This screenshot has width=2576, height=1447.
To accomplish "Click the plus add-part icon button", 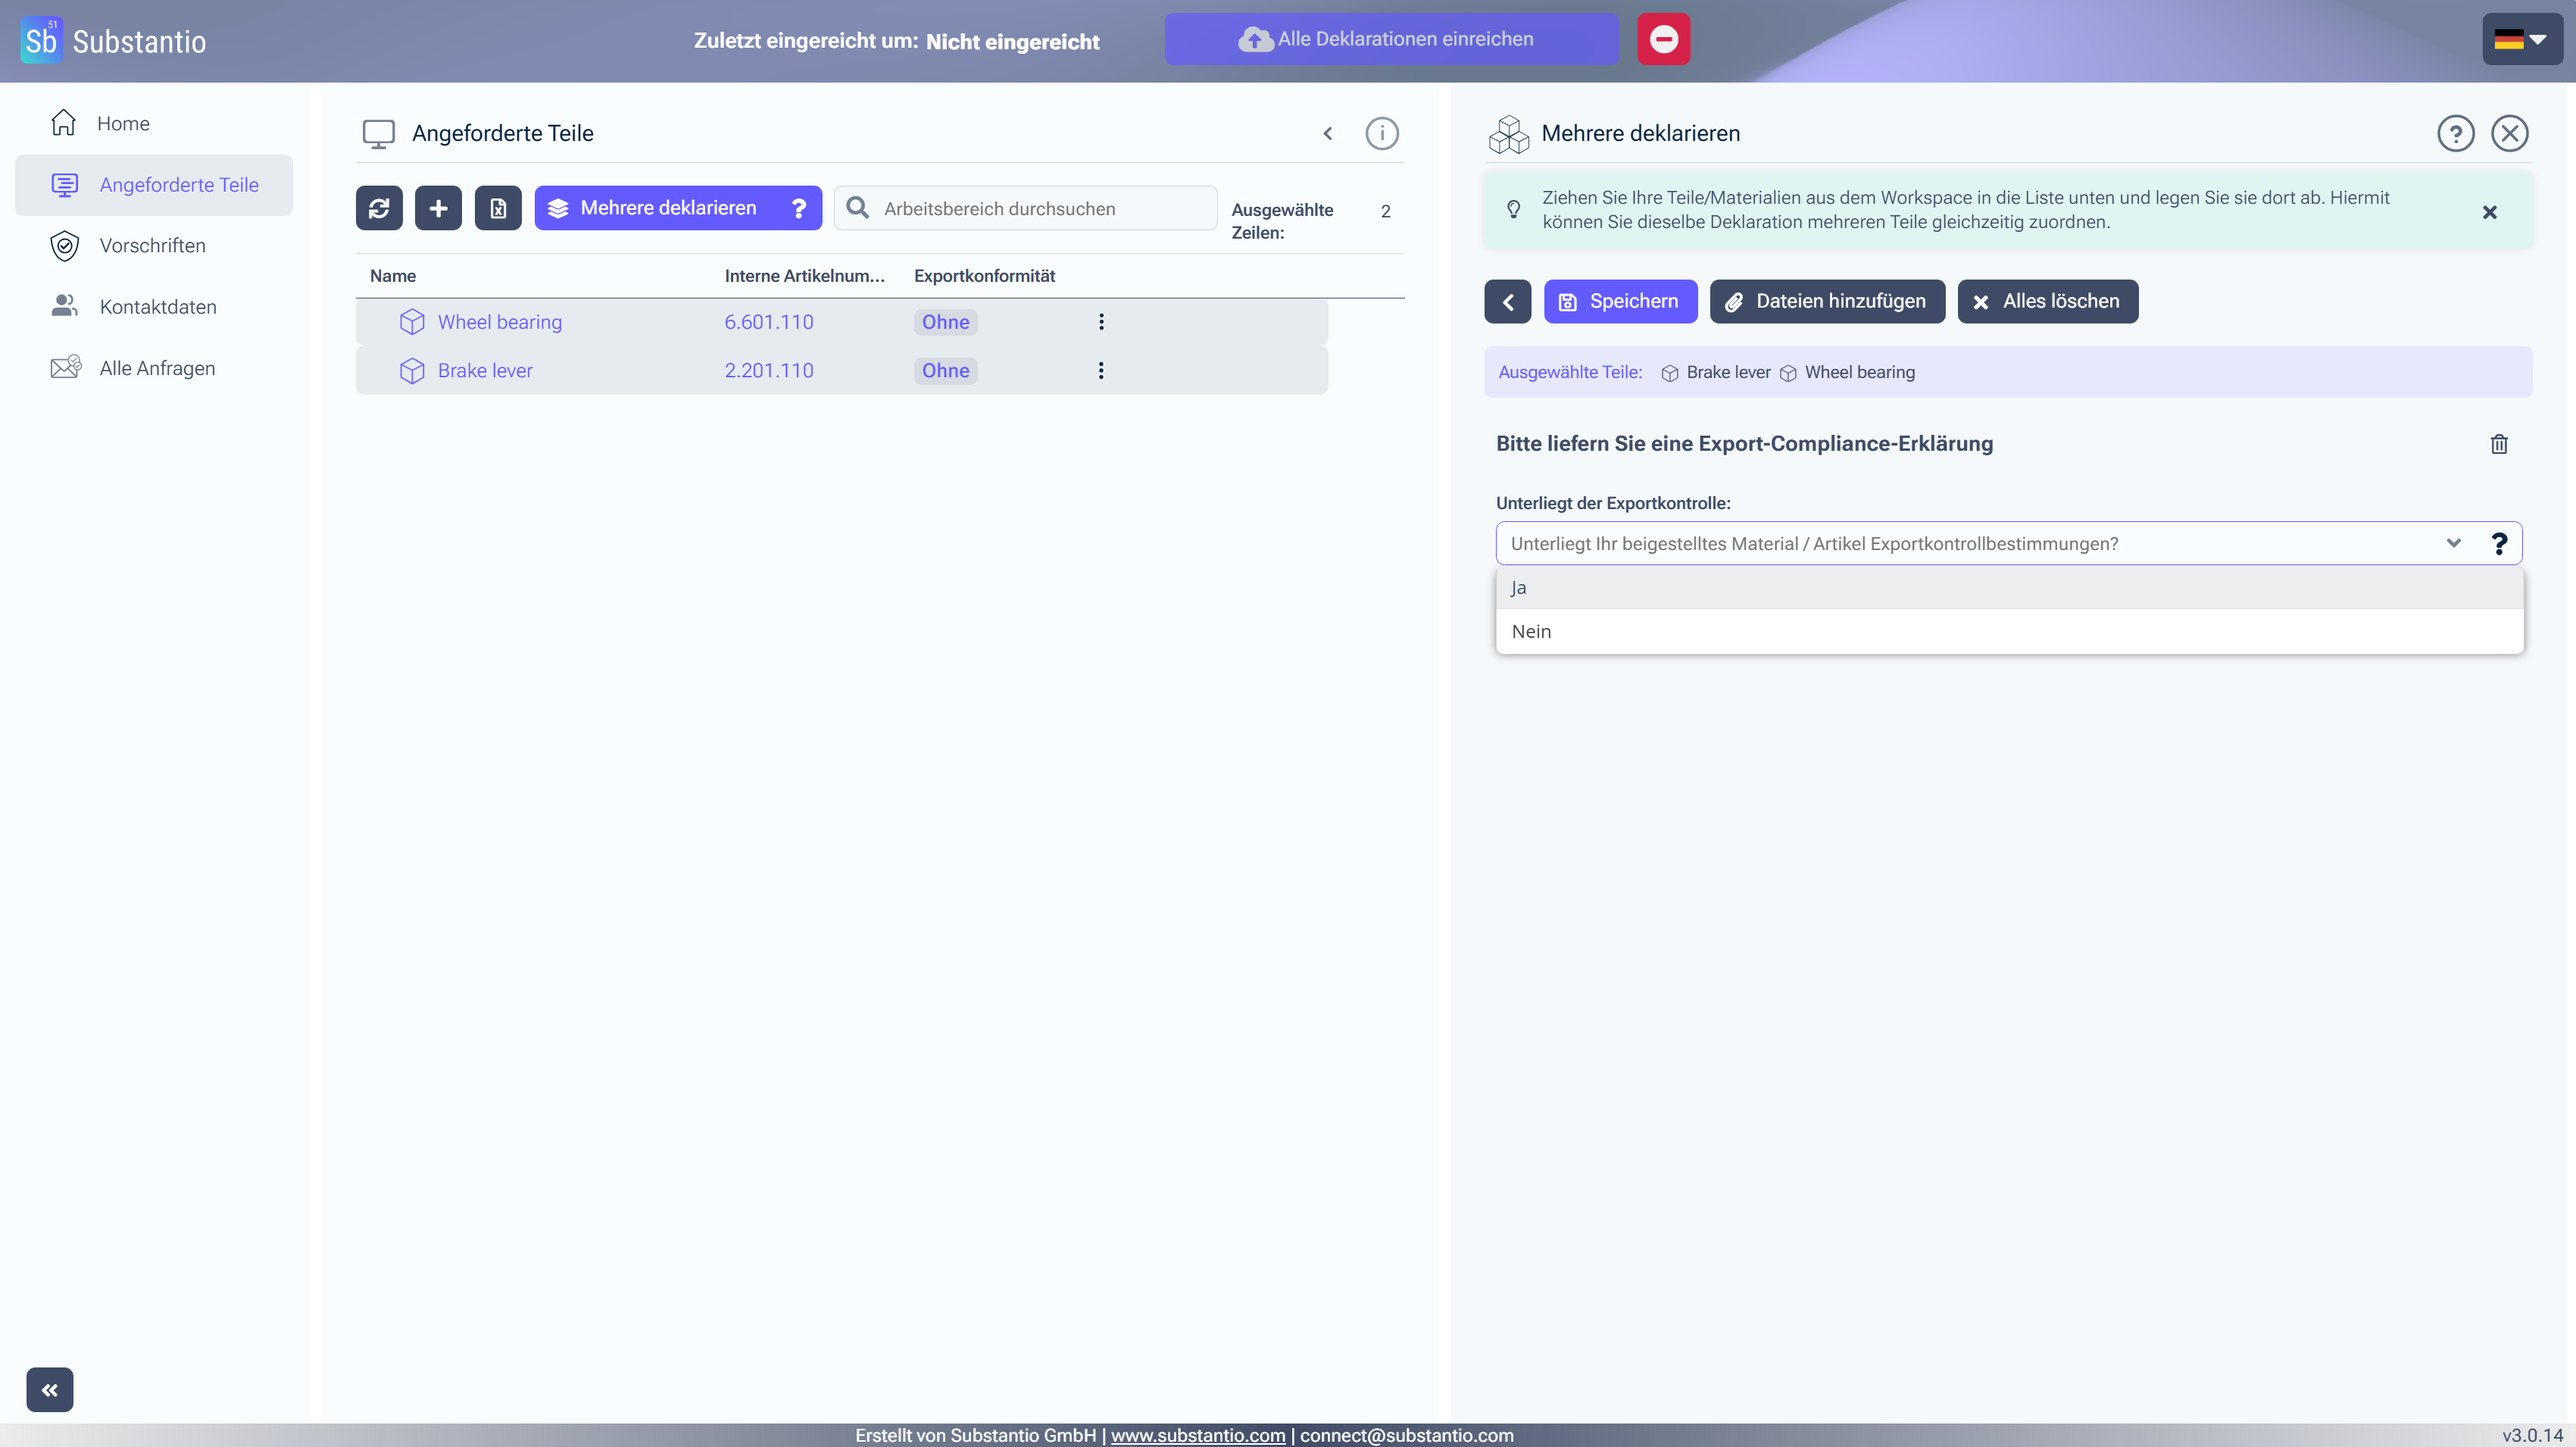I will (438, 208).
